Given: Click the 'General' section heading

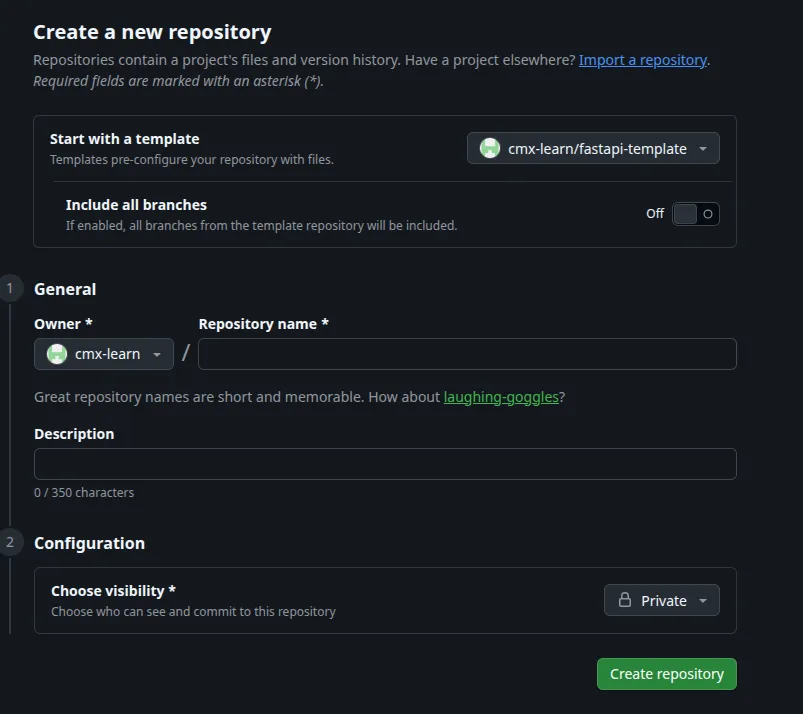Looking at the screenshot, I should (65, 289).
